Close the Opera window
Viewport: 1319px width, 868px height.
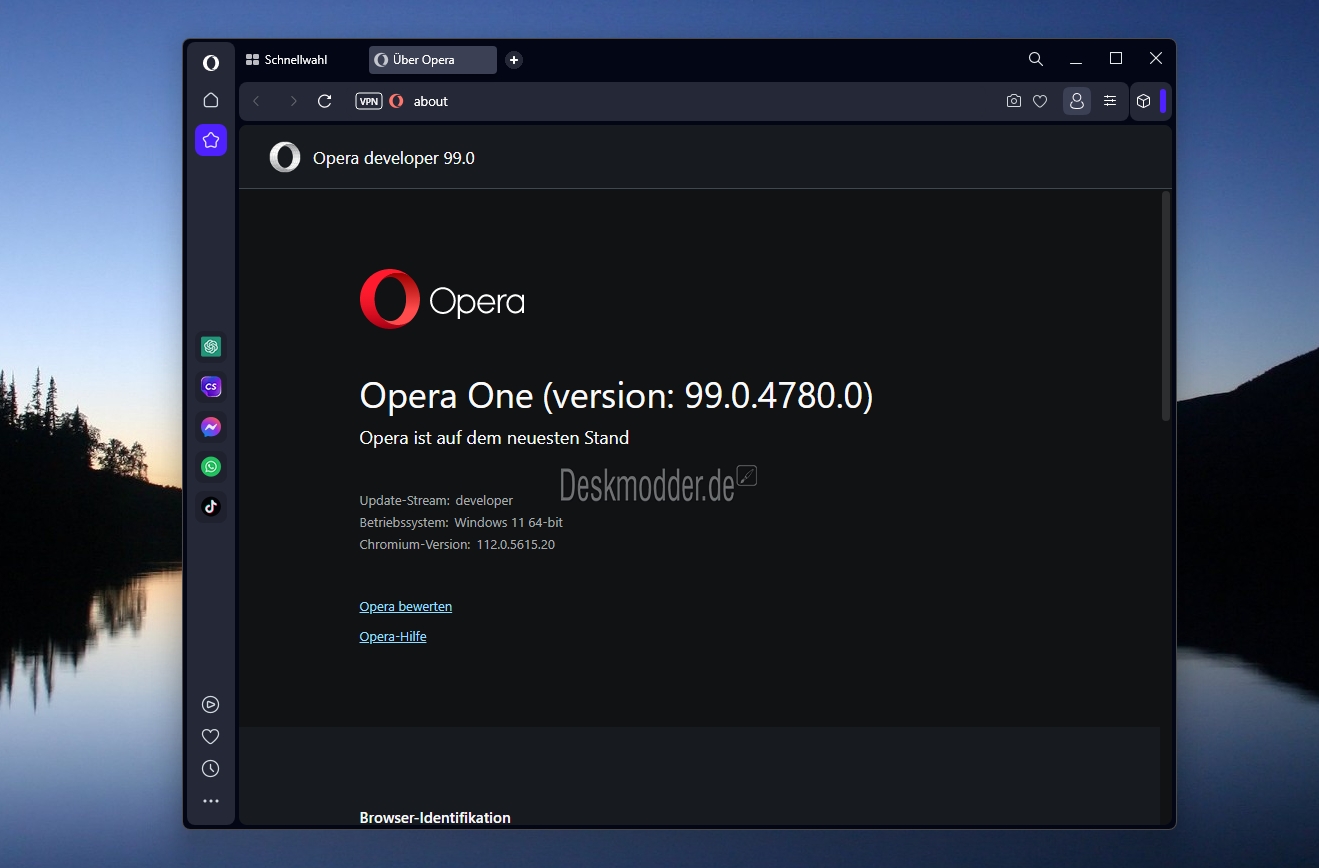[1156, 59]
